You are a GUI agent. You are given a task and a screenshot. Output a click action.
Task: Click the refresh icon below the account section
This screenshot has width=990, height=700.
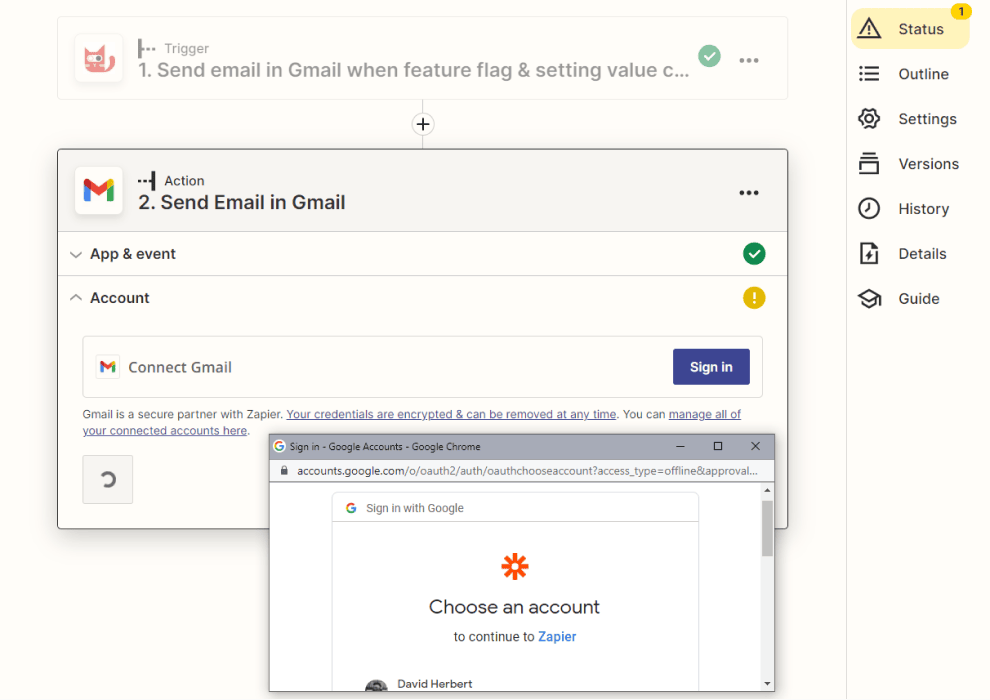pyautogui.click(x=107, y=479)
